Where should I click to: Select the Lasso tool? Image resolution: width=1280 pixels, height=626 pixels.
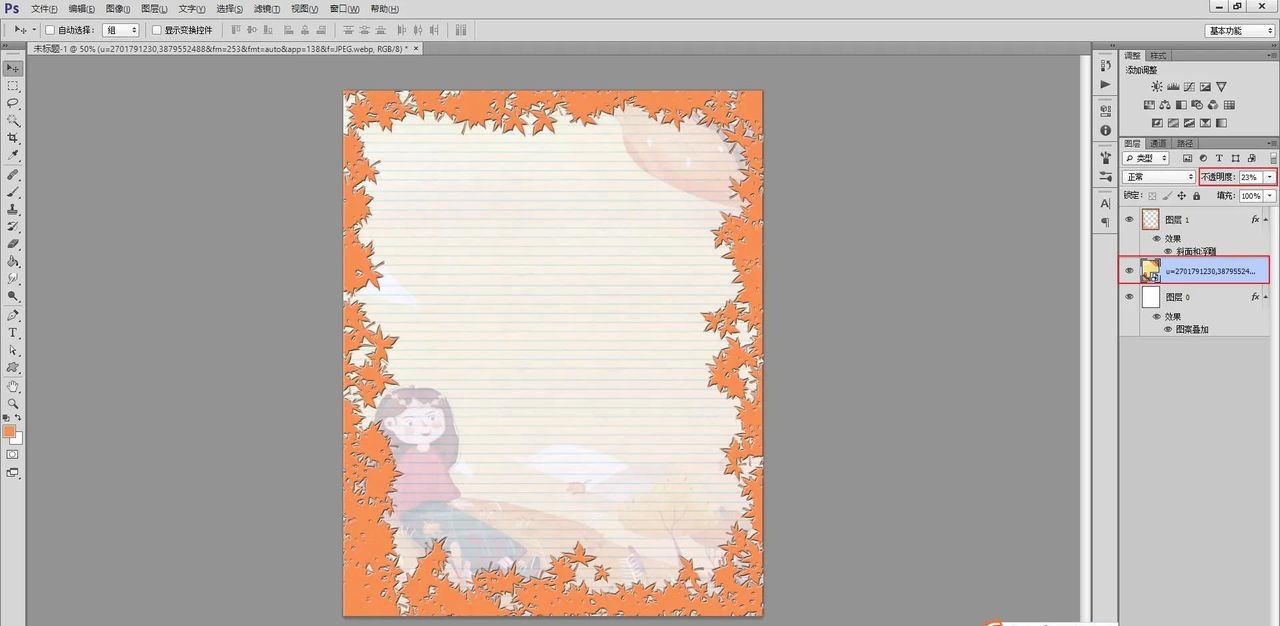tap(13, 103)
